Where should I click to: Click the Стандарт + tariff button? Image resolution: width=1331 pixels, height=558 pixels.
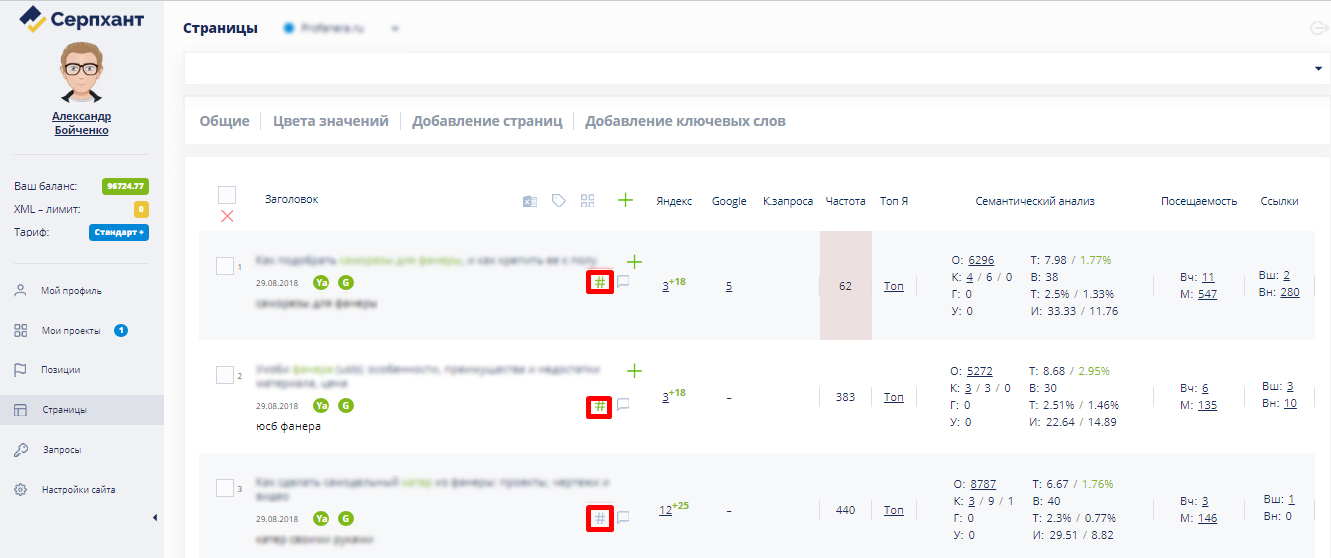(119, 233)
